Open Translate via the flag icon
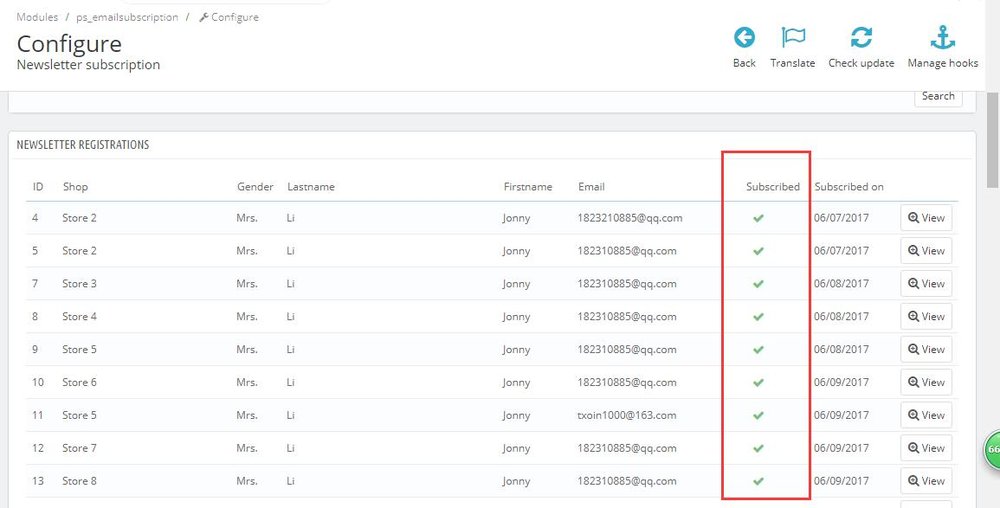Viewport: 1000px width, 508px height. coord(793,38)
